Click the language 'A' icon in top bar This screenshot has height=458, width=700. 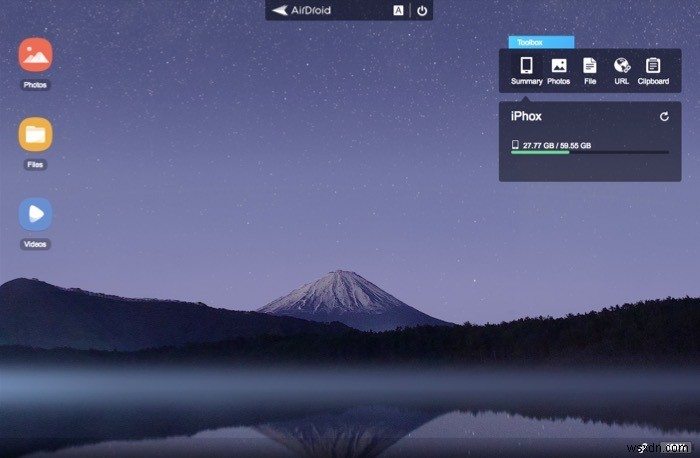click(x=398, y=11)
